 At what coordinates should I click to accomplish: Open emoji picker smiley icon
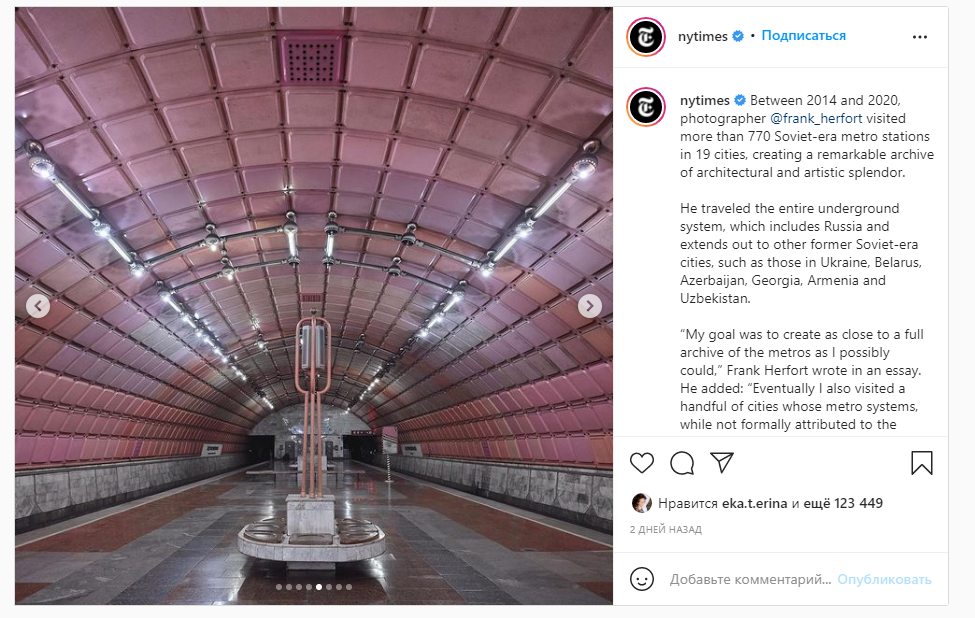[x=642, y=579]
